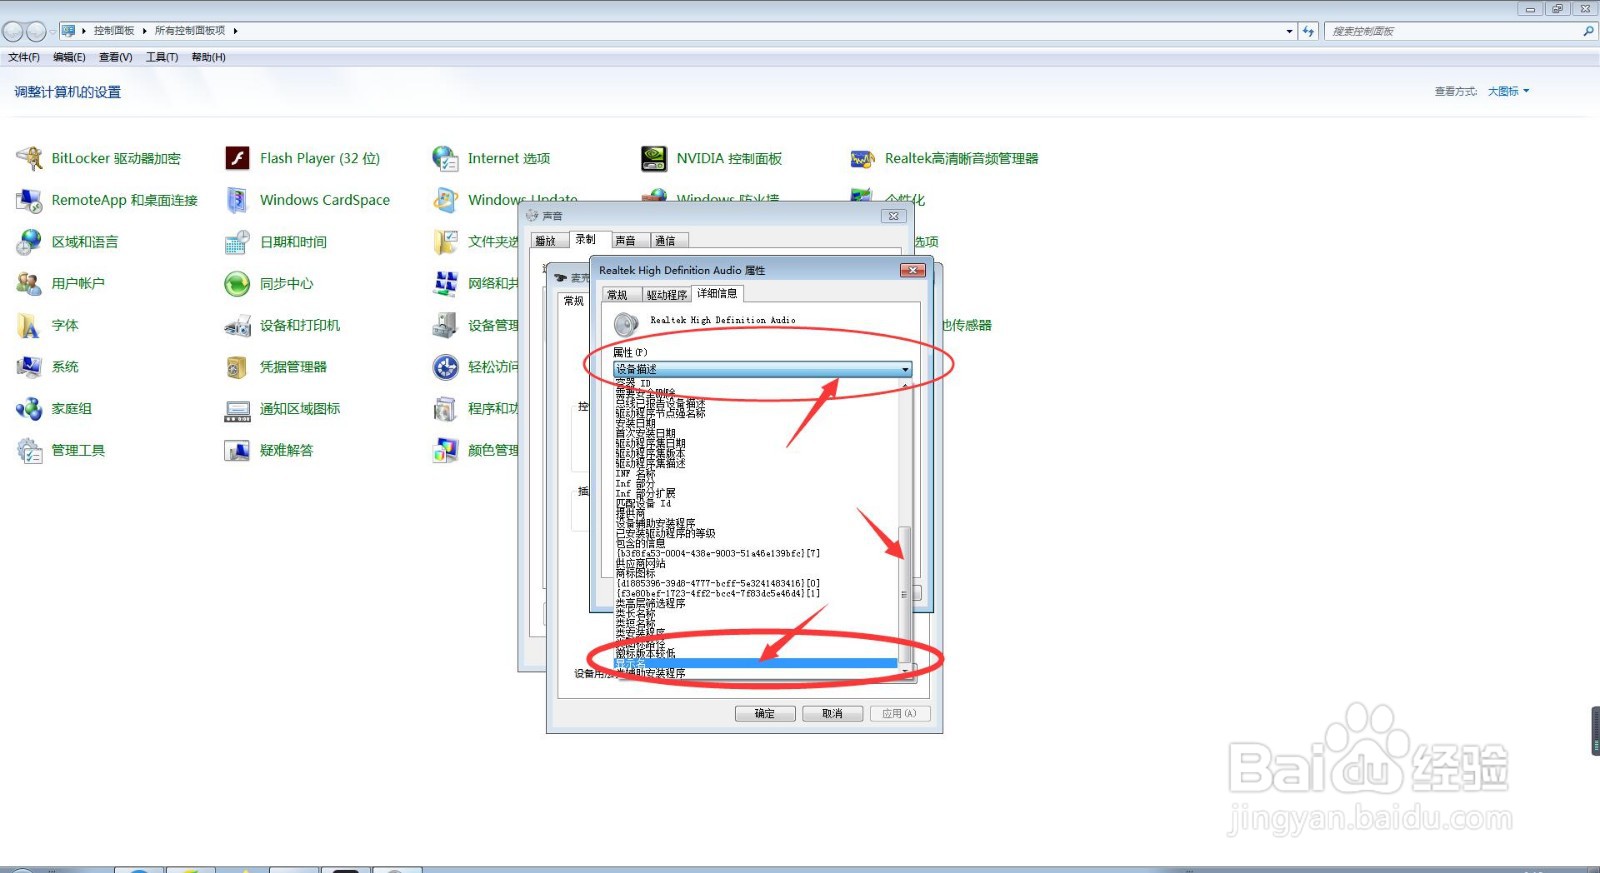Open the 帮助(H) menu
Image resolution: width=1600 pixels, height=873 pixels.
click(208, 57)
